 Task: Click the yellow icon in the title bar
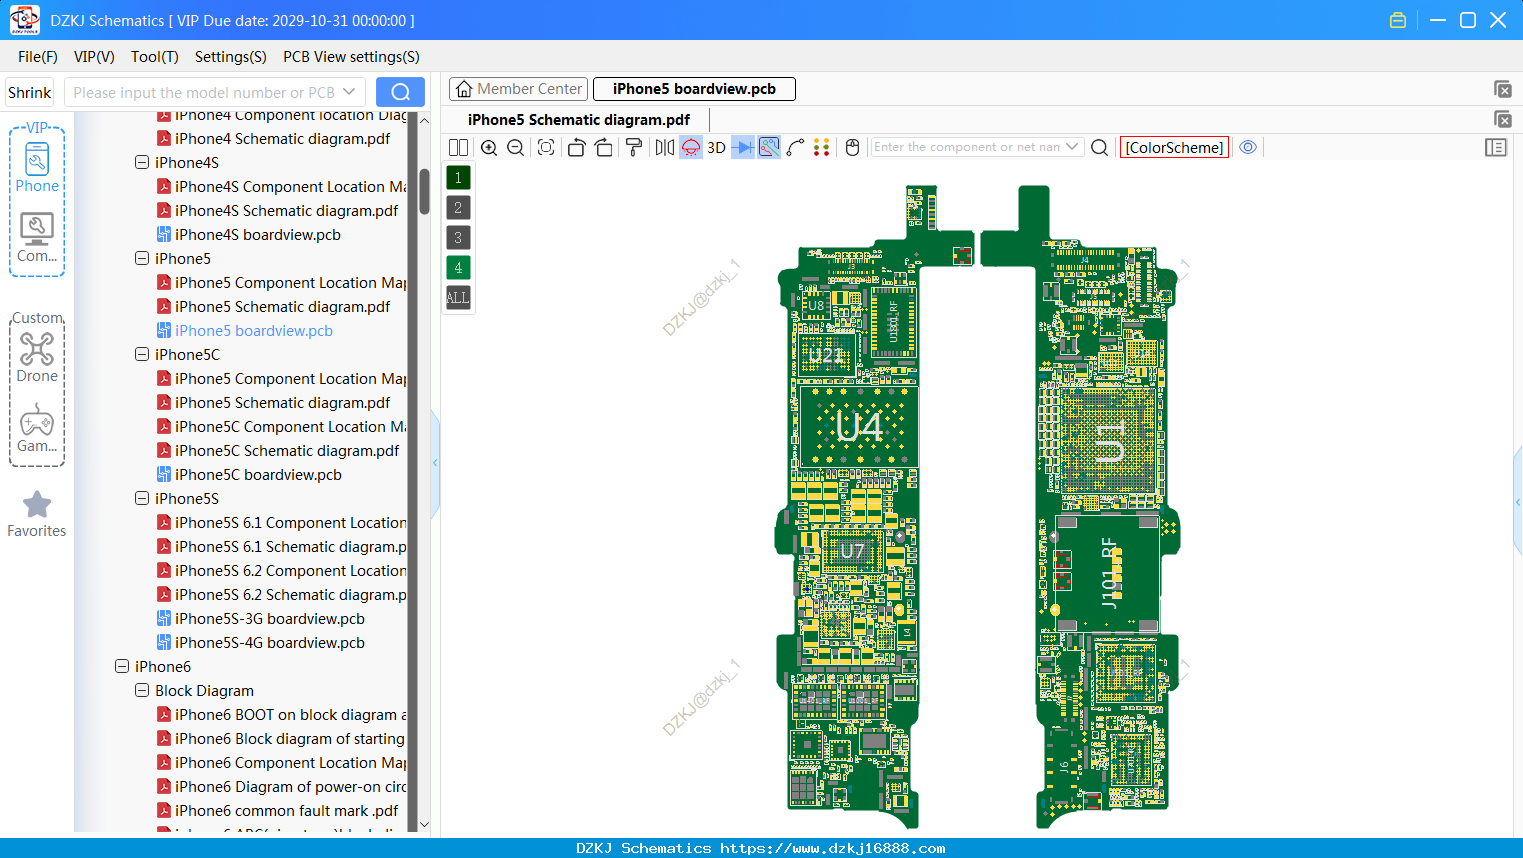pyautogui.click(x=1398, y=20)
